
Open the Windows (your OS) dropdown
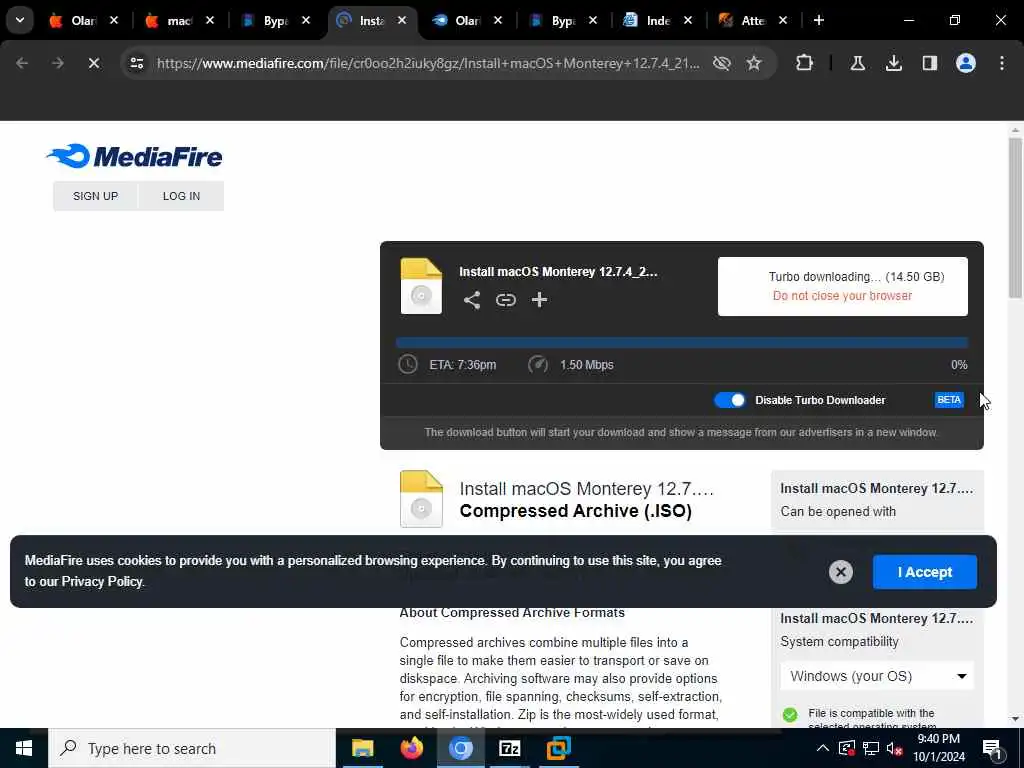876,676
